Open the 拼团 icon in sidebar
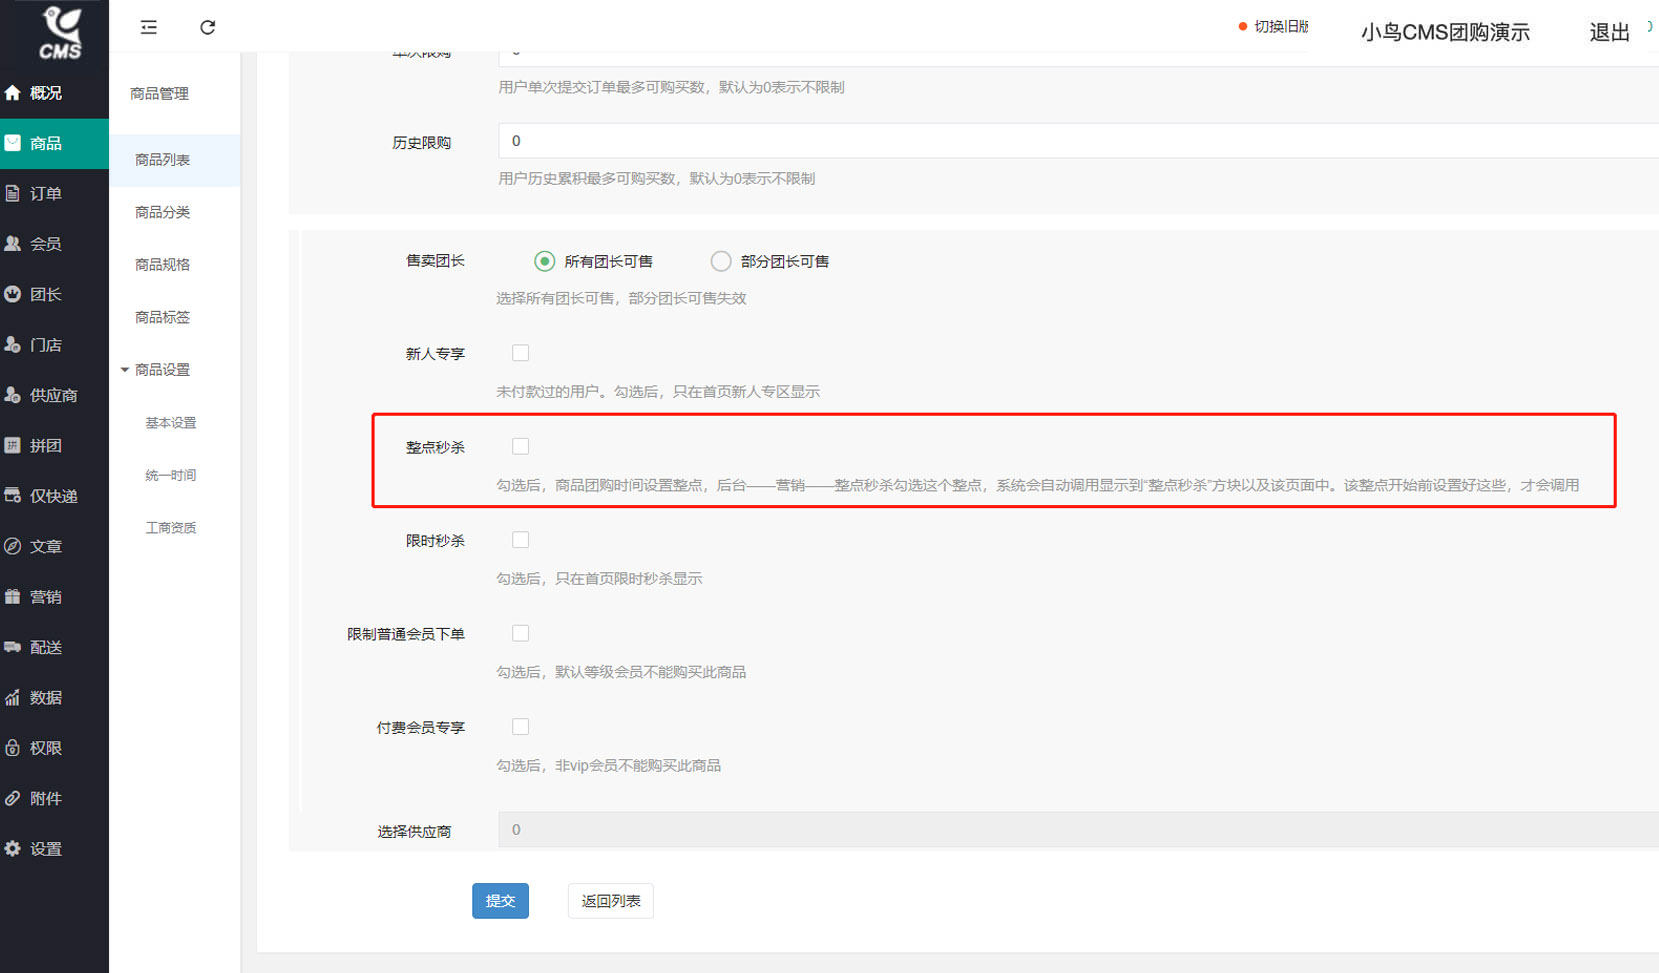 point(13,445)
